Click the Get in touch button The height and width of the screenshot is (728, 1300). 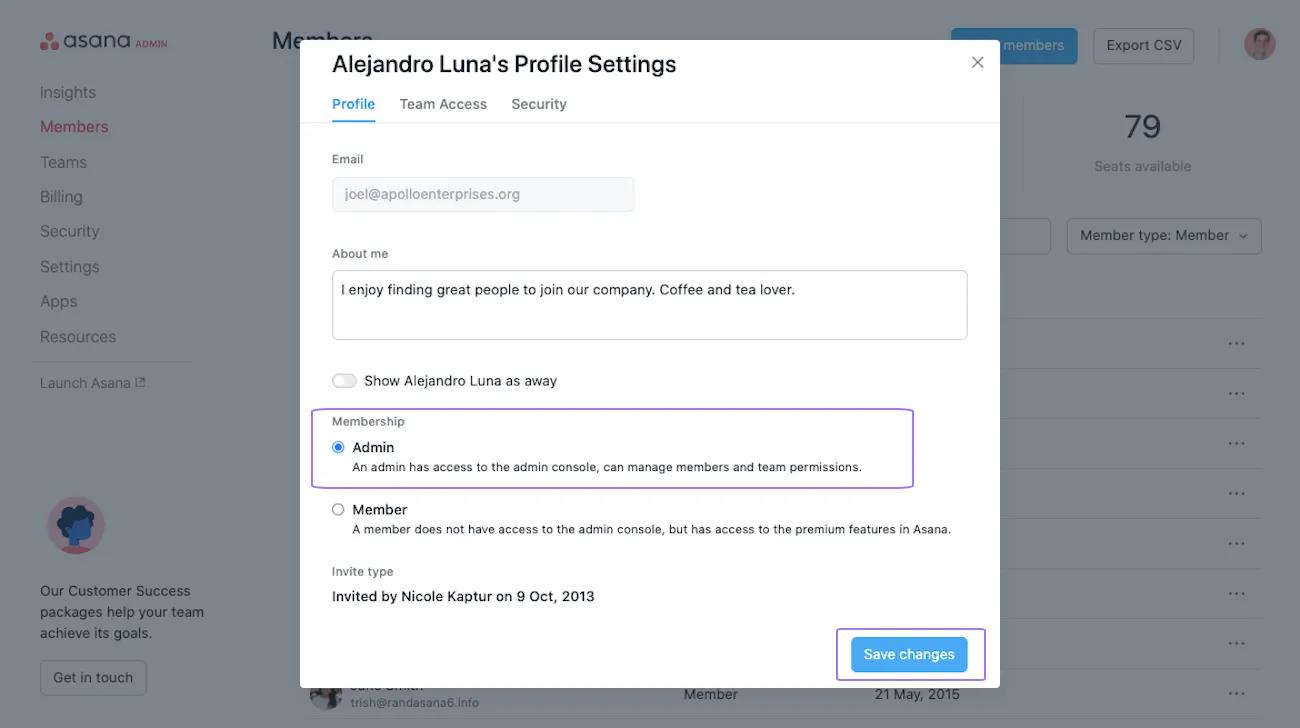[x=93, y=677]
